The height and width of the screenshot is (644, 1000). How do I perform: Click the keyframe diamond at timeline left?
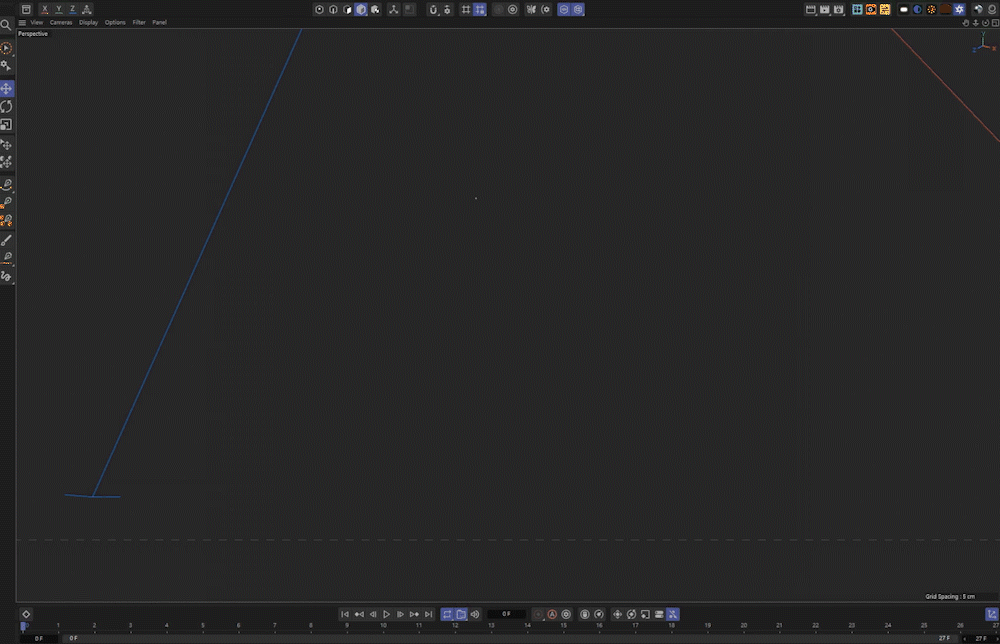click(26, 614)
